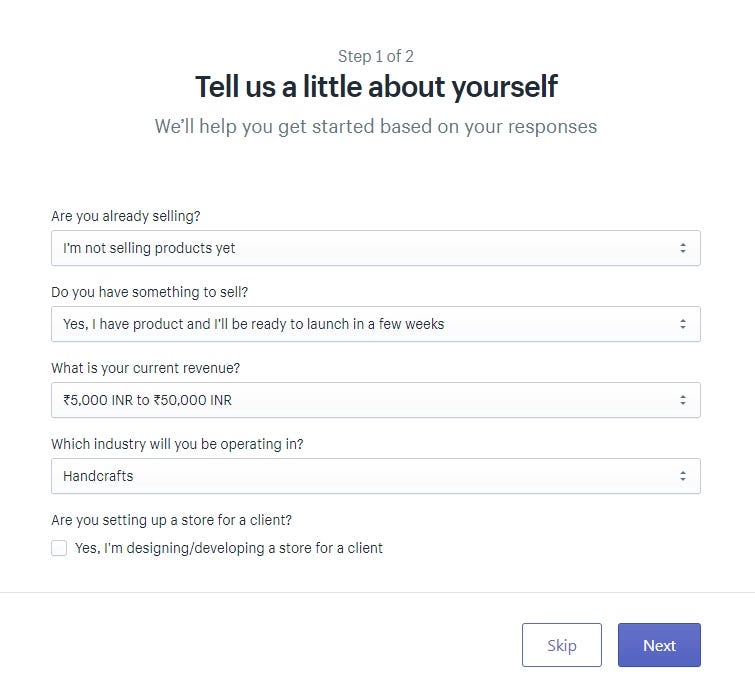Click the "Yes, I'm designing/developing a store" label
The image size is (755, 692).
pyautogui.click(x=229, y=548)
